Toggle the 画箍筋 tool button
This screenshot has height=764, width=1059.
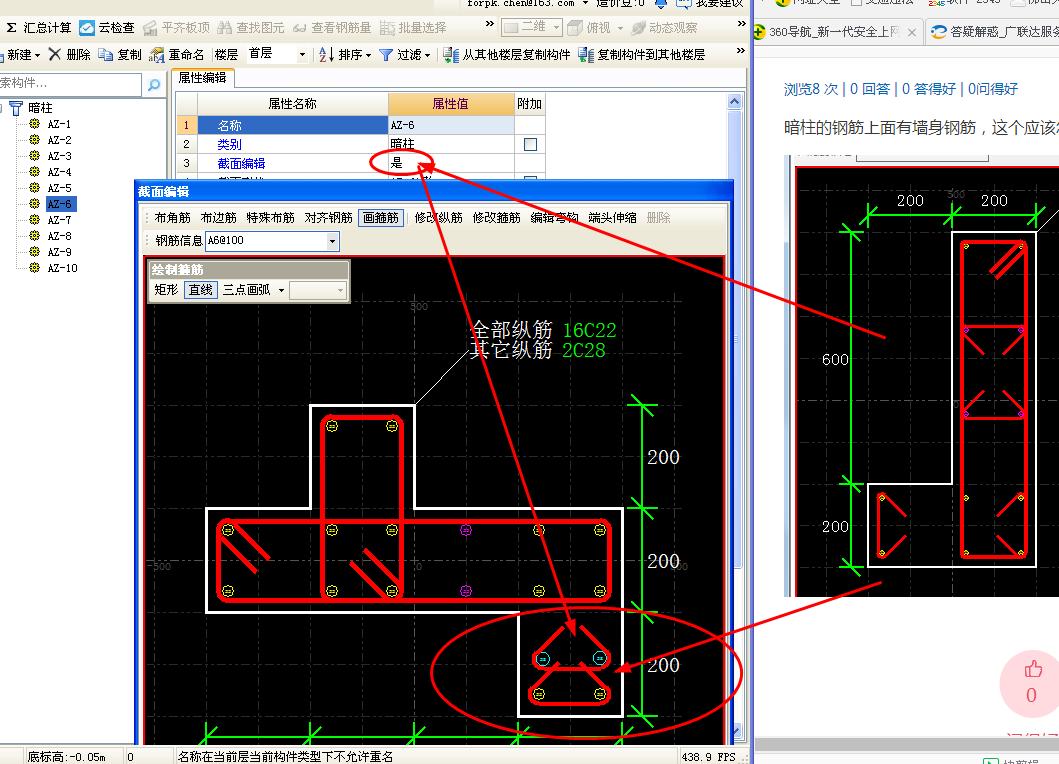381,218
